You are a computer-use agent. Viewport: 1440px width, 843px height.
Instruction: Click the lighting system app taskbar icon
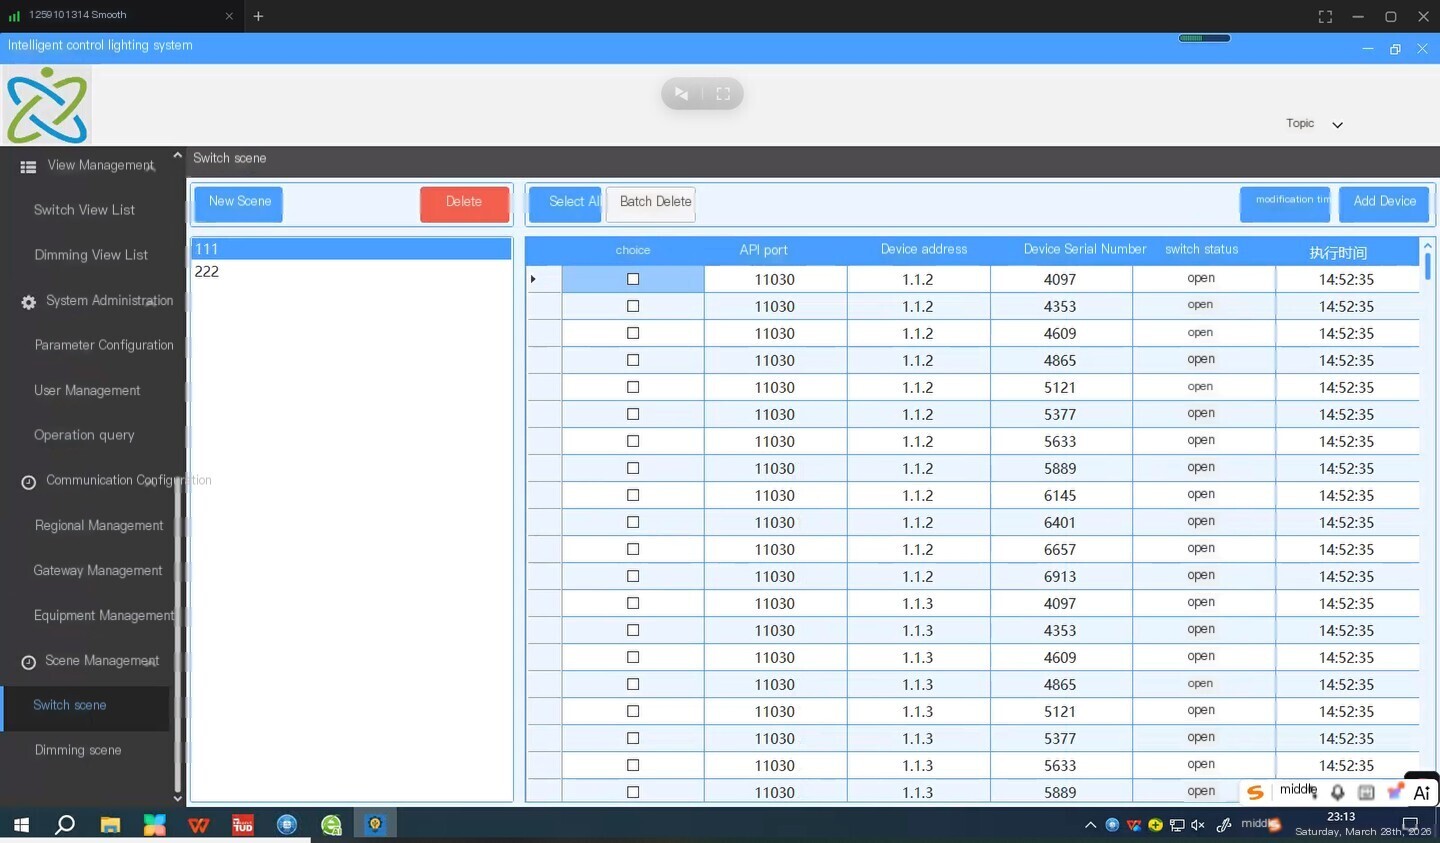pyautogui.click(x=375, y=824)
